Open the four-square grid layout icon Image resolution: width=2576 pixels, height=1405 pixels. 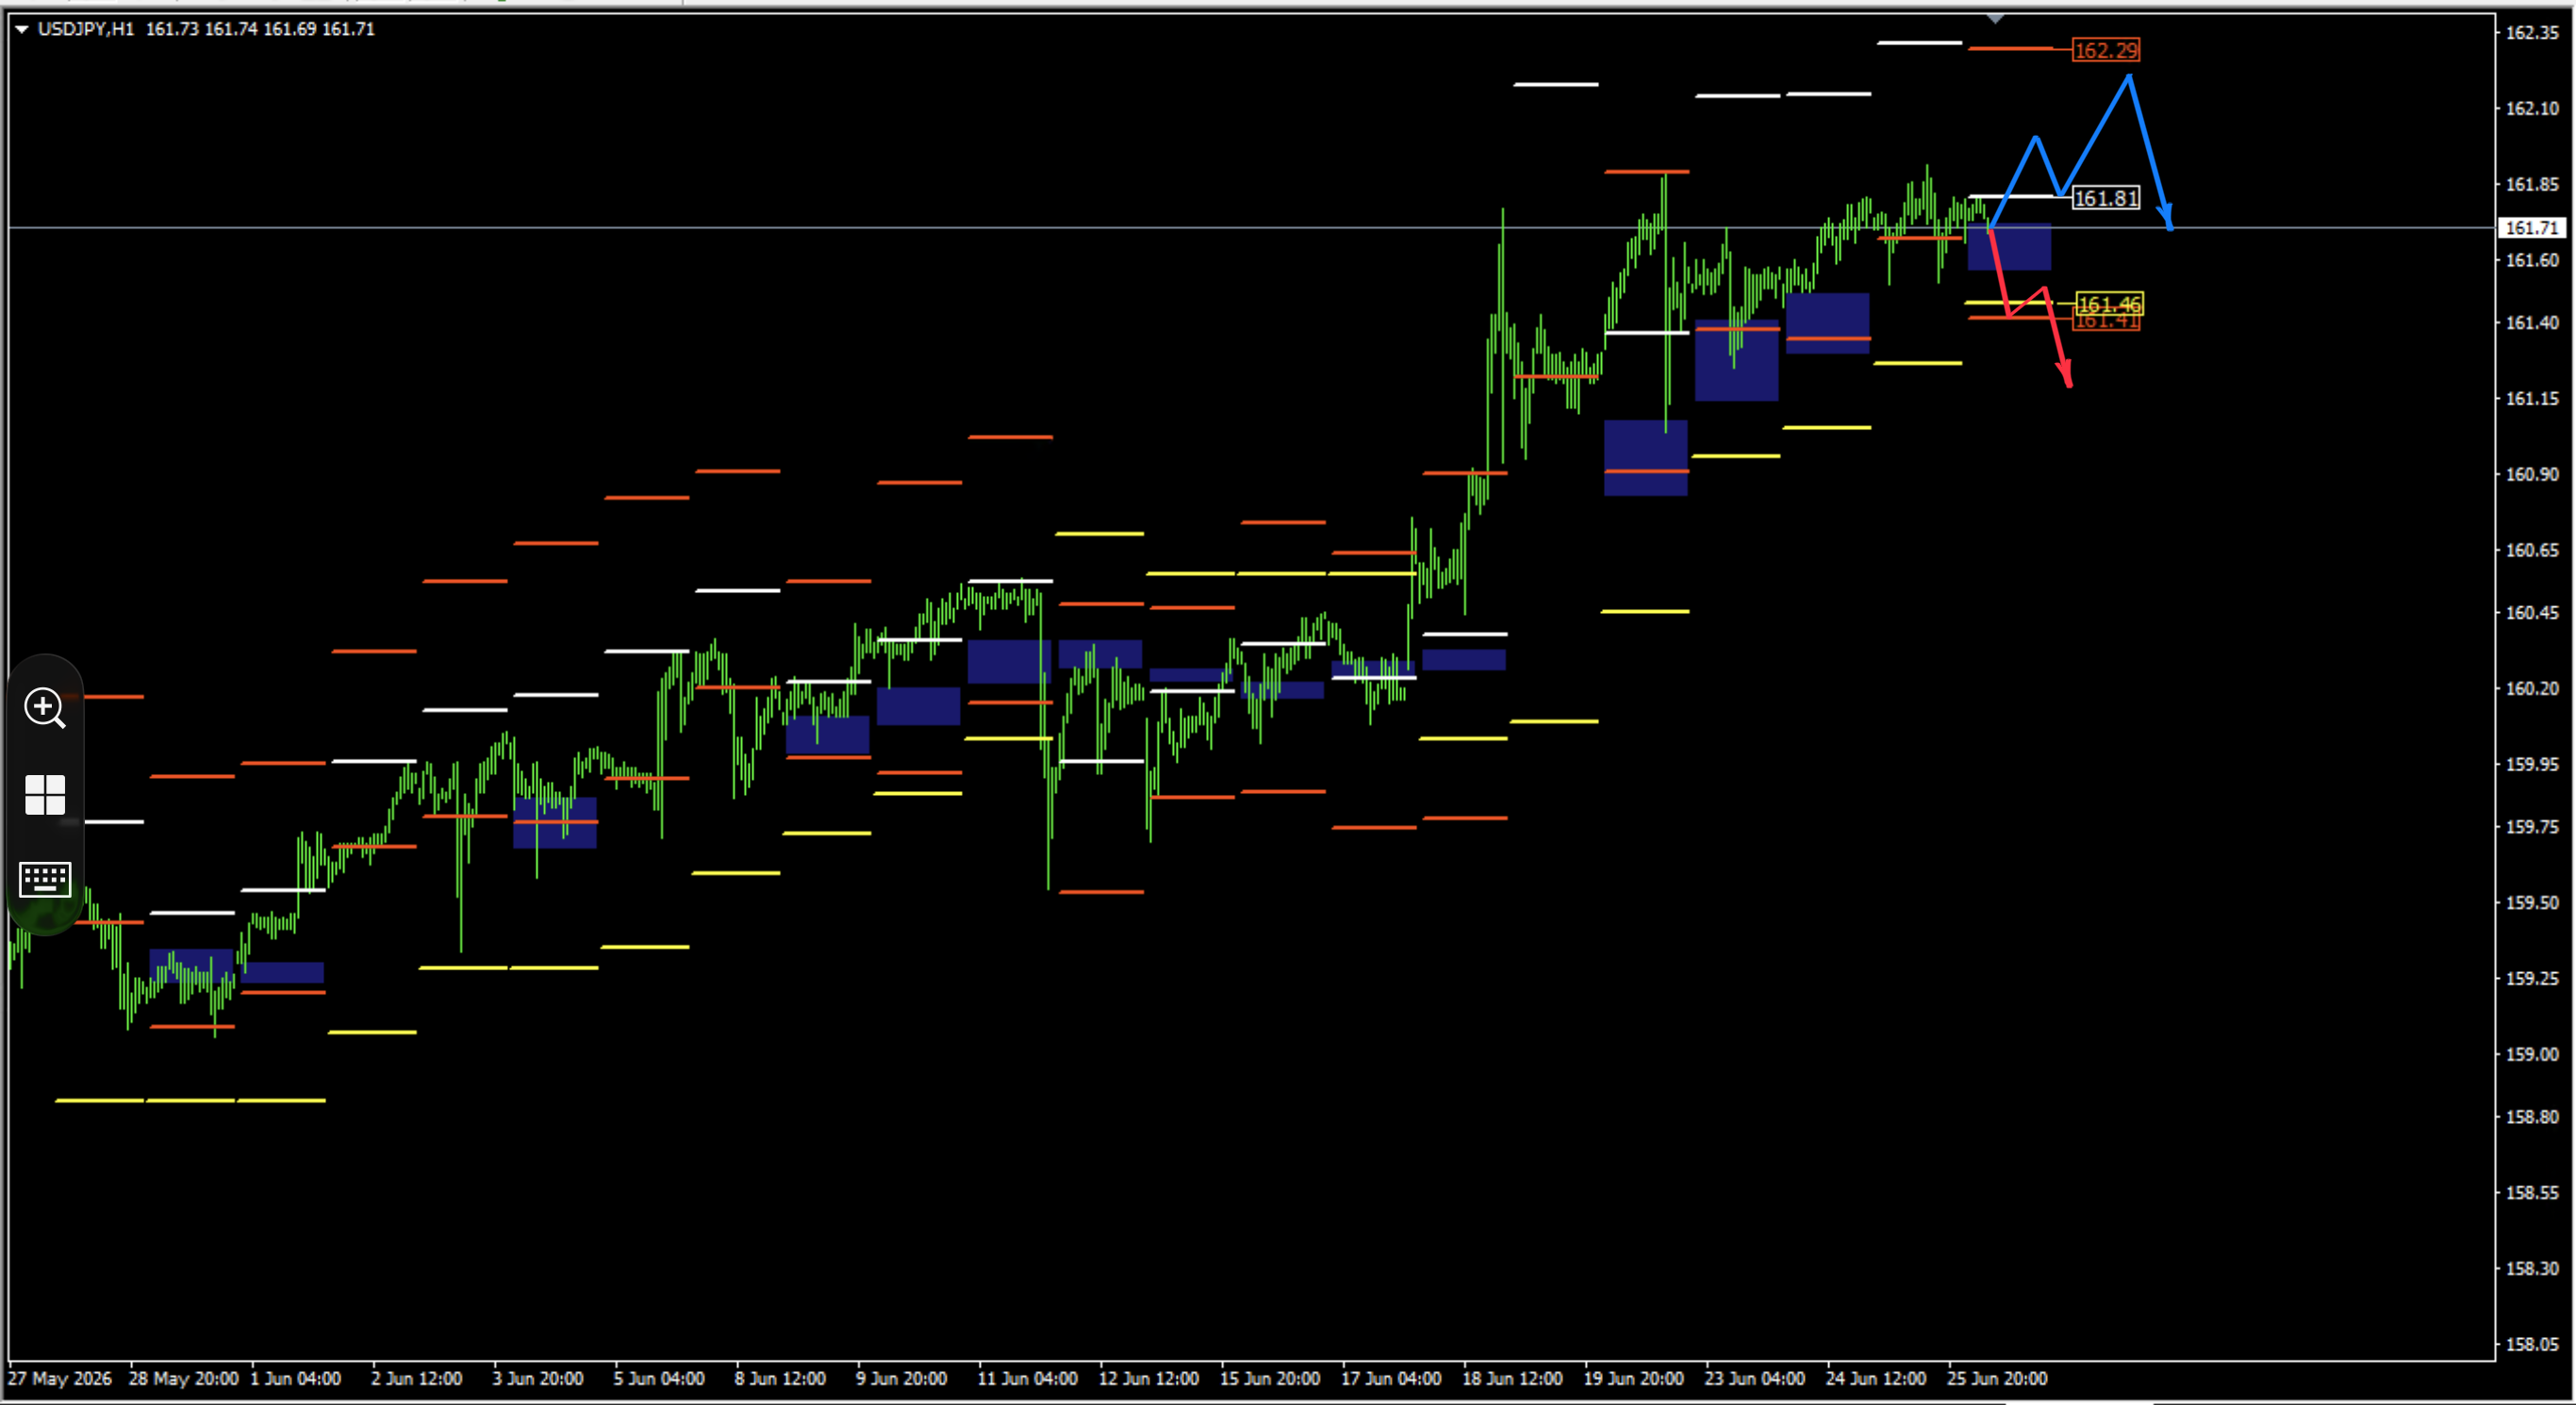(45, 795)
